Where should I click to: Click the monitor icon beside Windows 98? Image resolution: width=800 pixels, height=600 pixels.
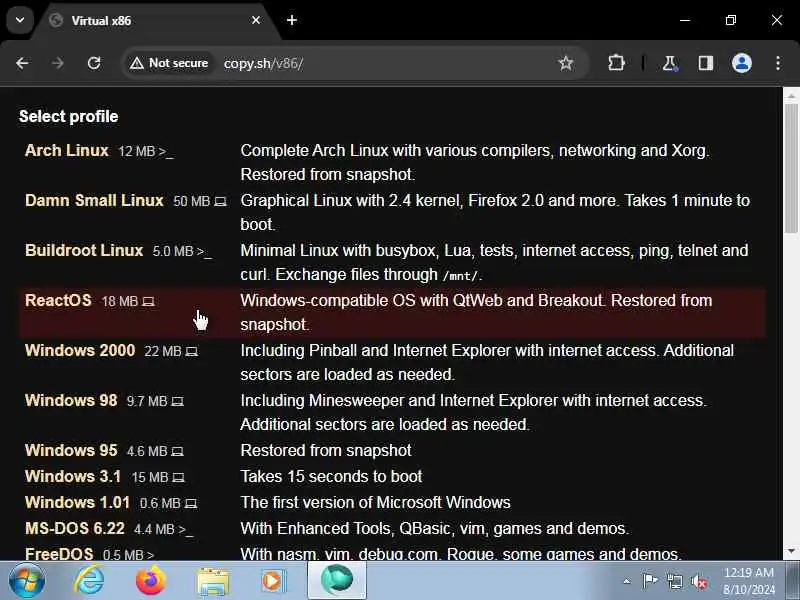177,402
